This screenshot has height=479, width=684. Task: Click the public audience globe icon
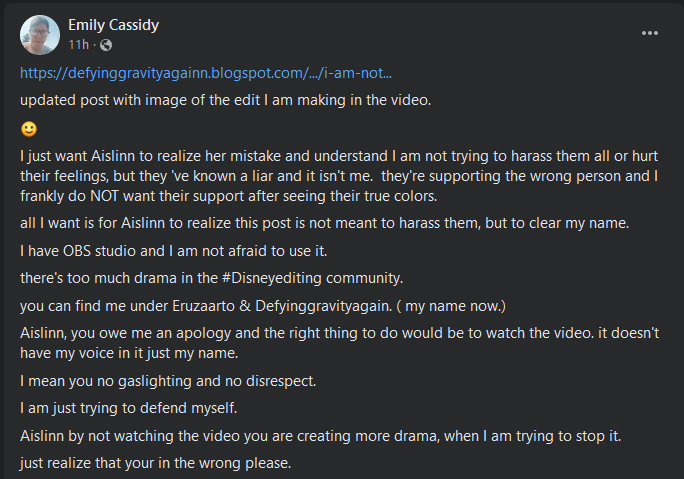point(107,46)
